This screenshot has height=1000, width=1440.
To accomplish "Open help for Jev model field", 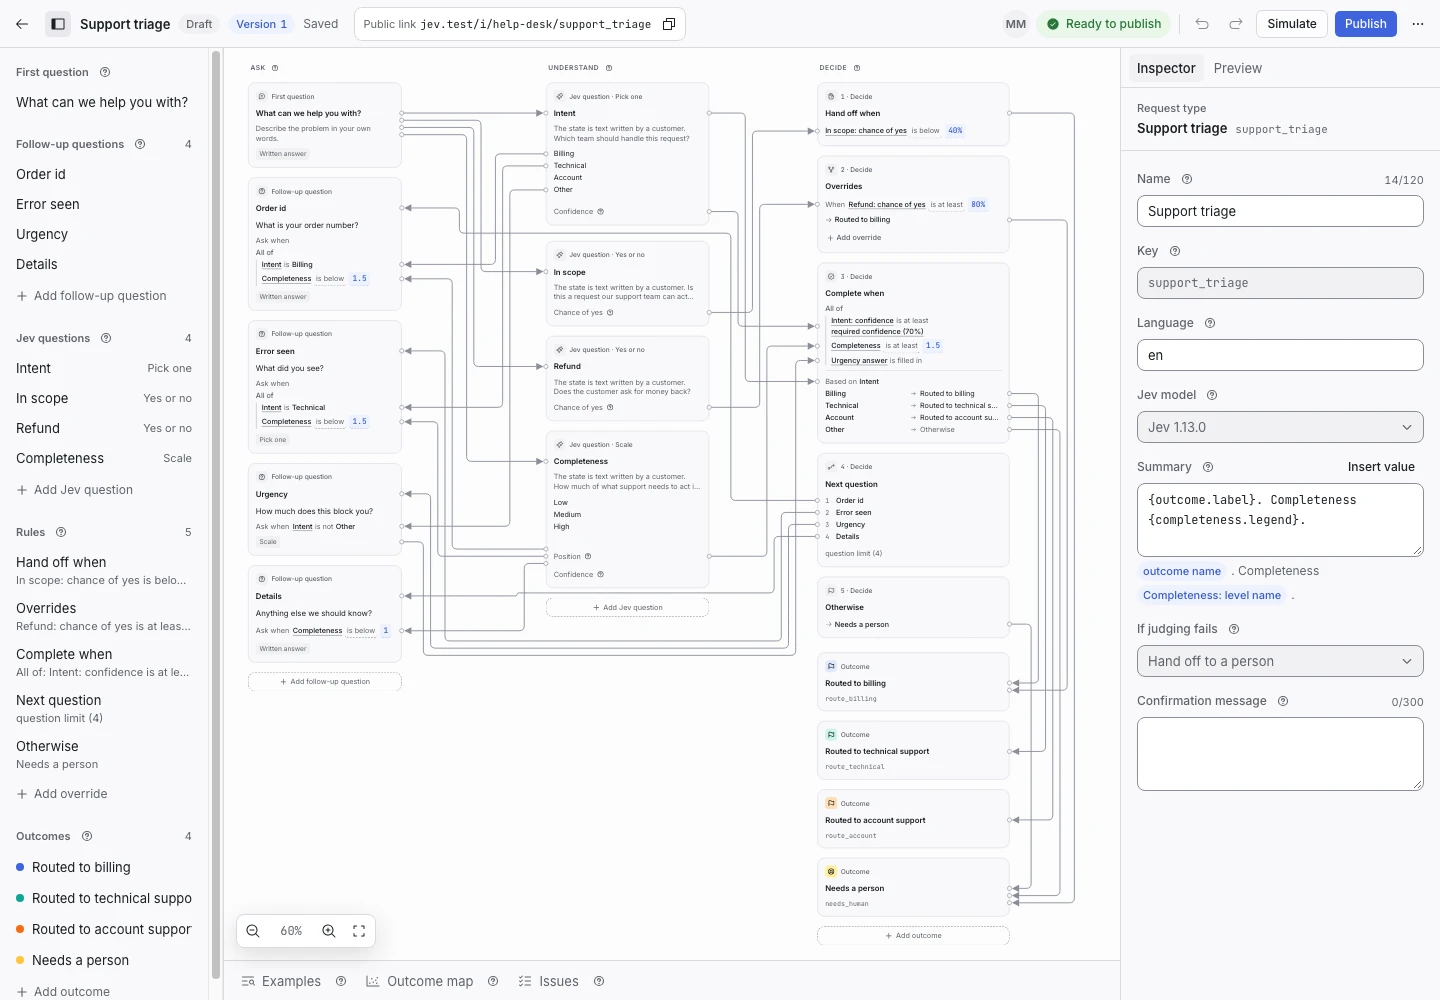I will 1212,395.
